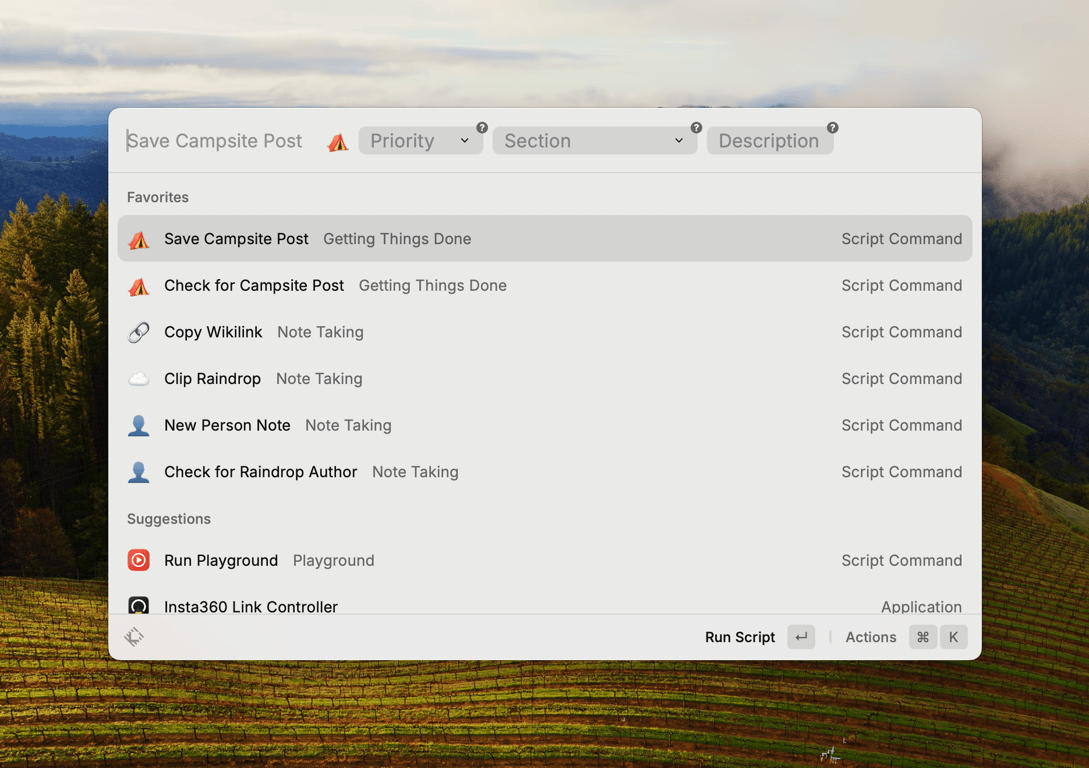
Task: Click the tent icon in Save Campsite Post row
Action: tap(139, 240)
